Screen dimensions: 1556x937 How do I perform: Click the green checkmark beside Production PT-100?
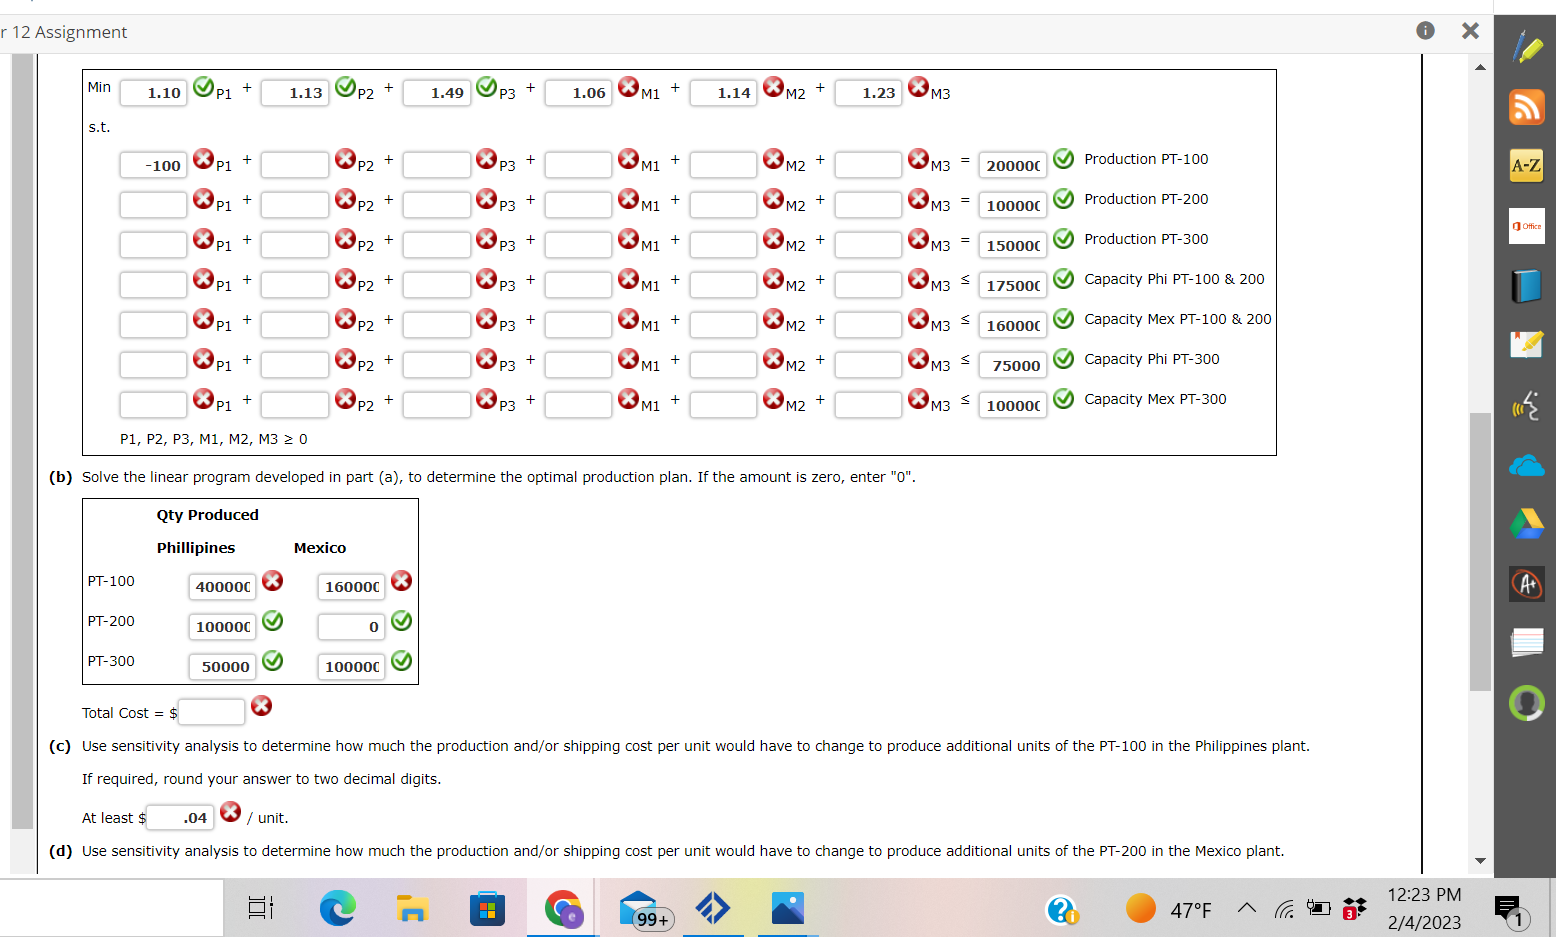(x=1063, y=158)
